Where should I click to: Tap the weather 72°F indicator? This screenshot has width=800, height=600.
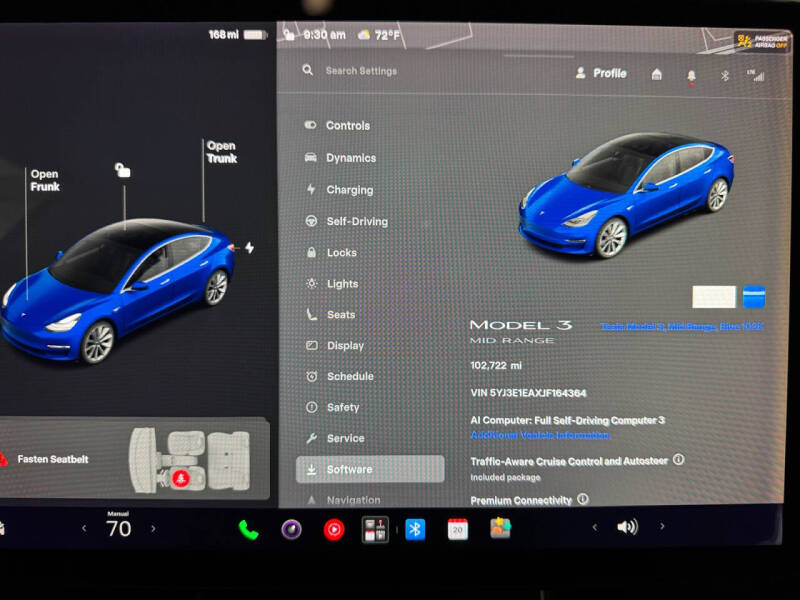click(379, 35)
